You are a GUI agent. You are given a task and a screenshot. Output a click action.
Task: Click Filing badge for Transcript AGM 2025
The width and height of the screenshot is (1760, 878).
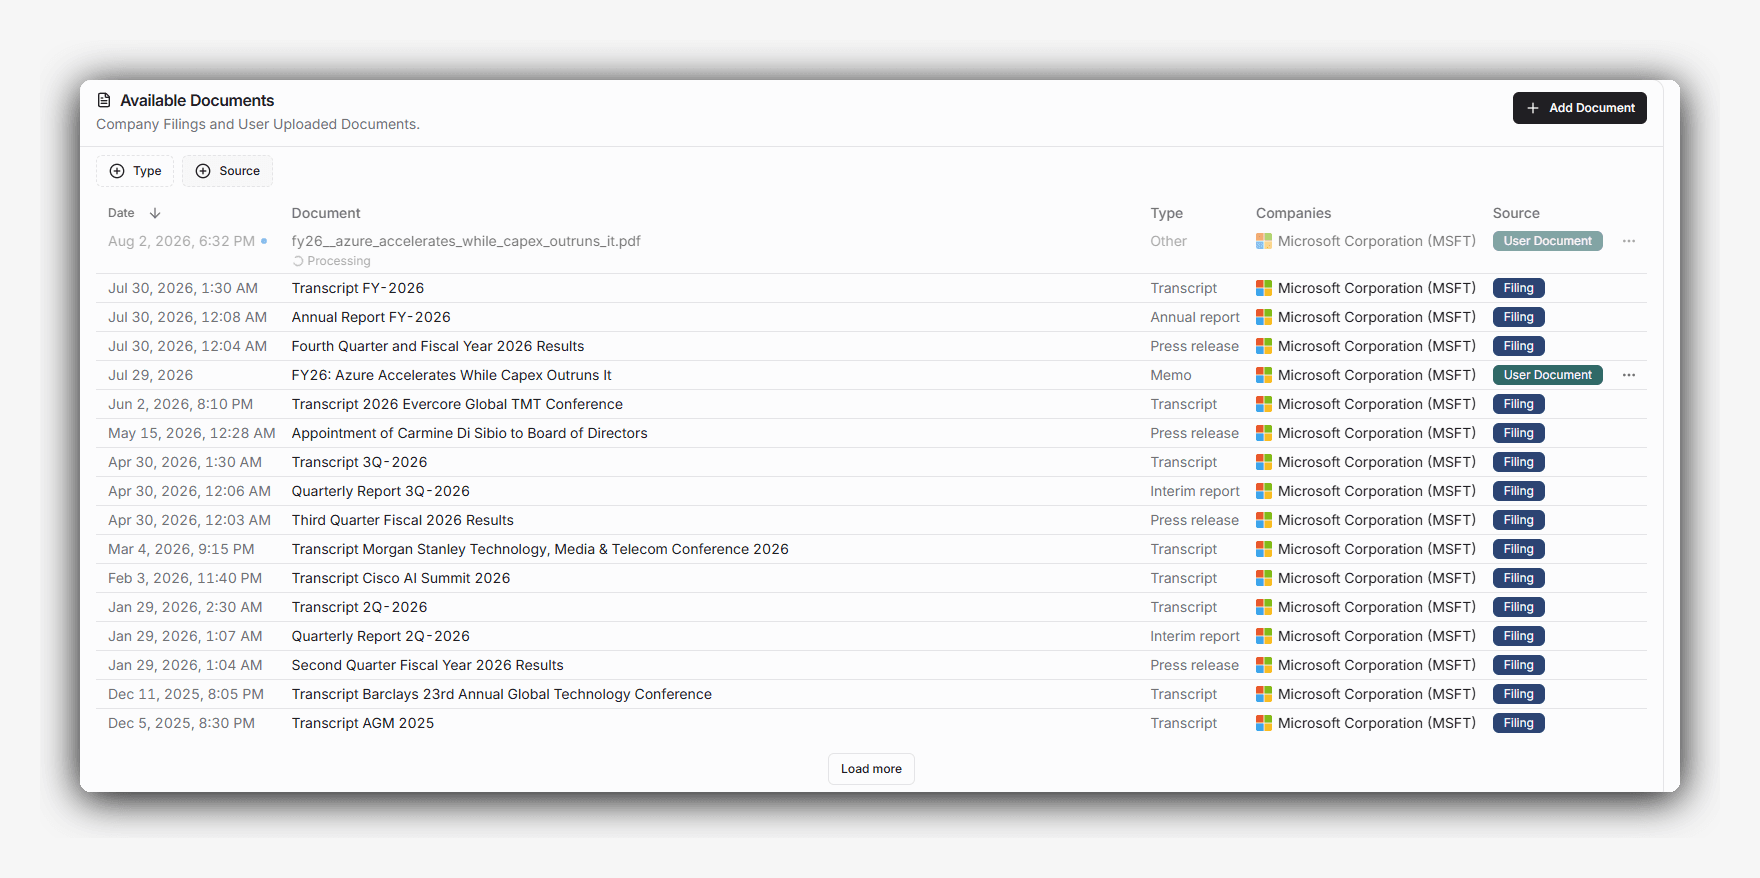tap(1518, 723)
